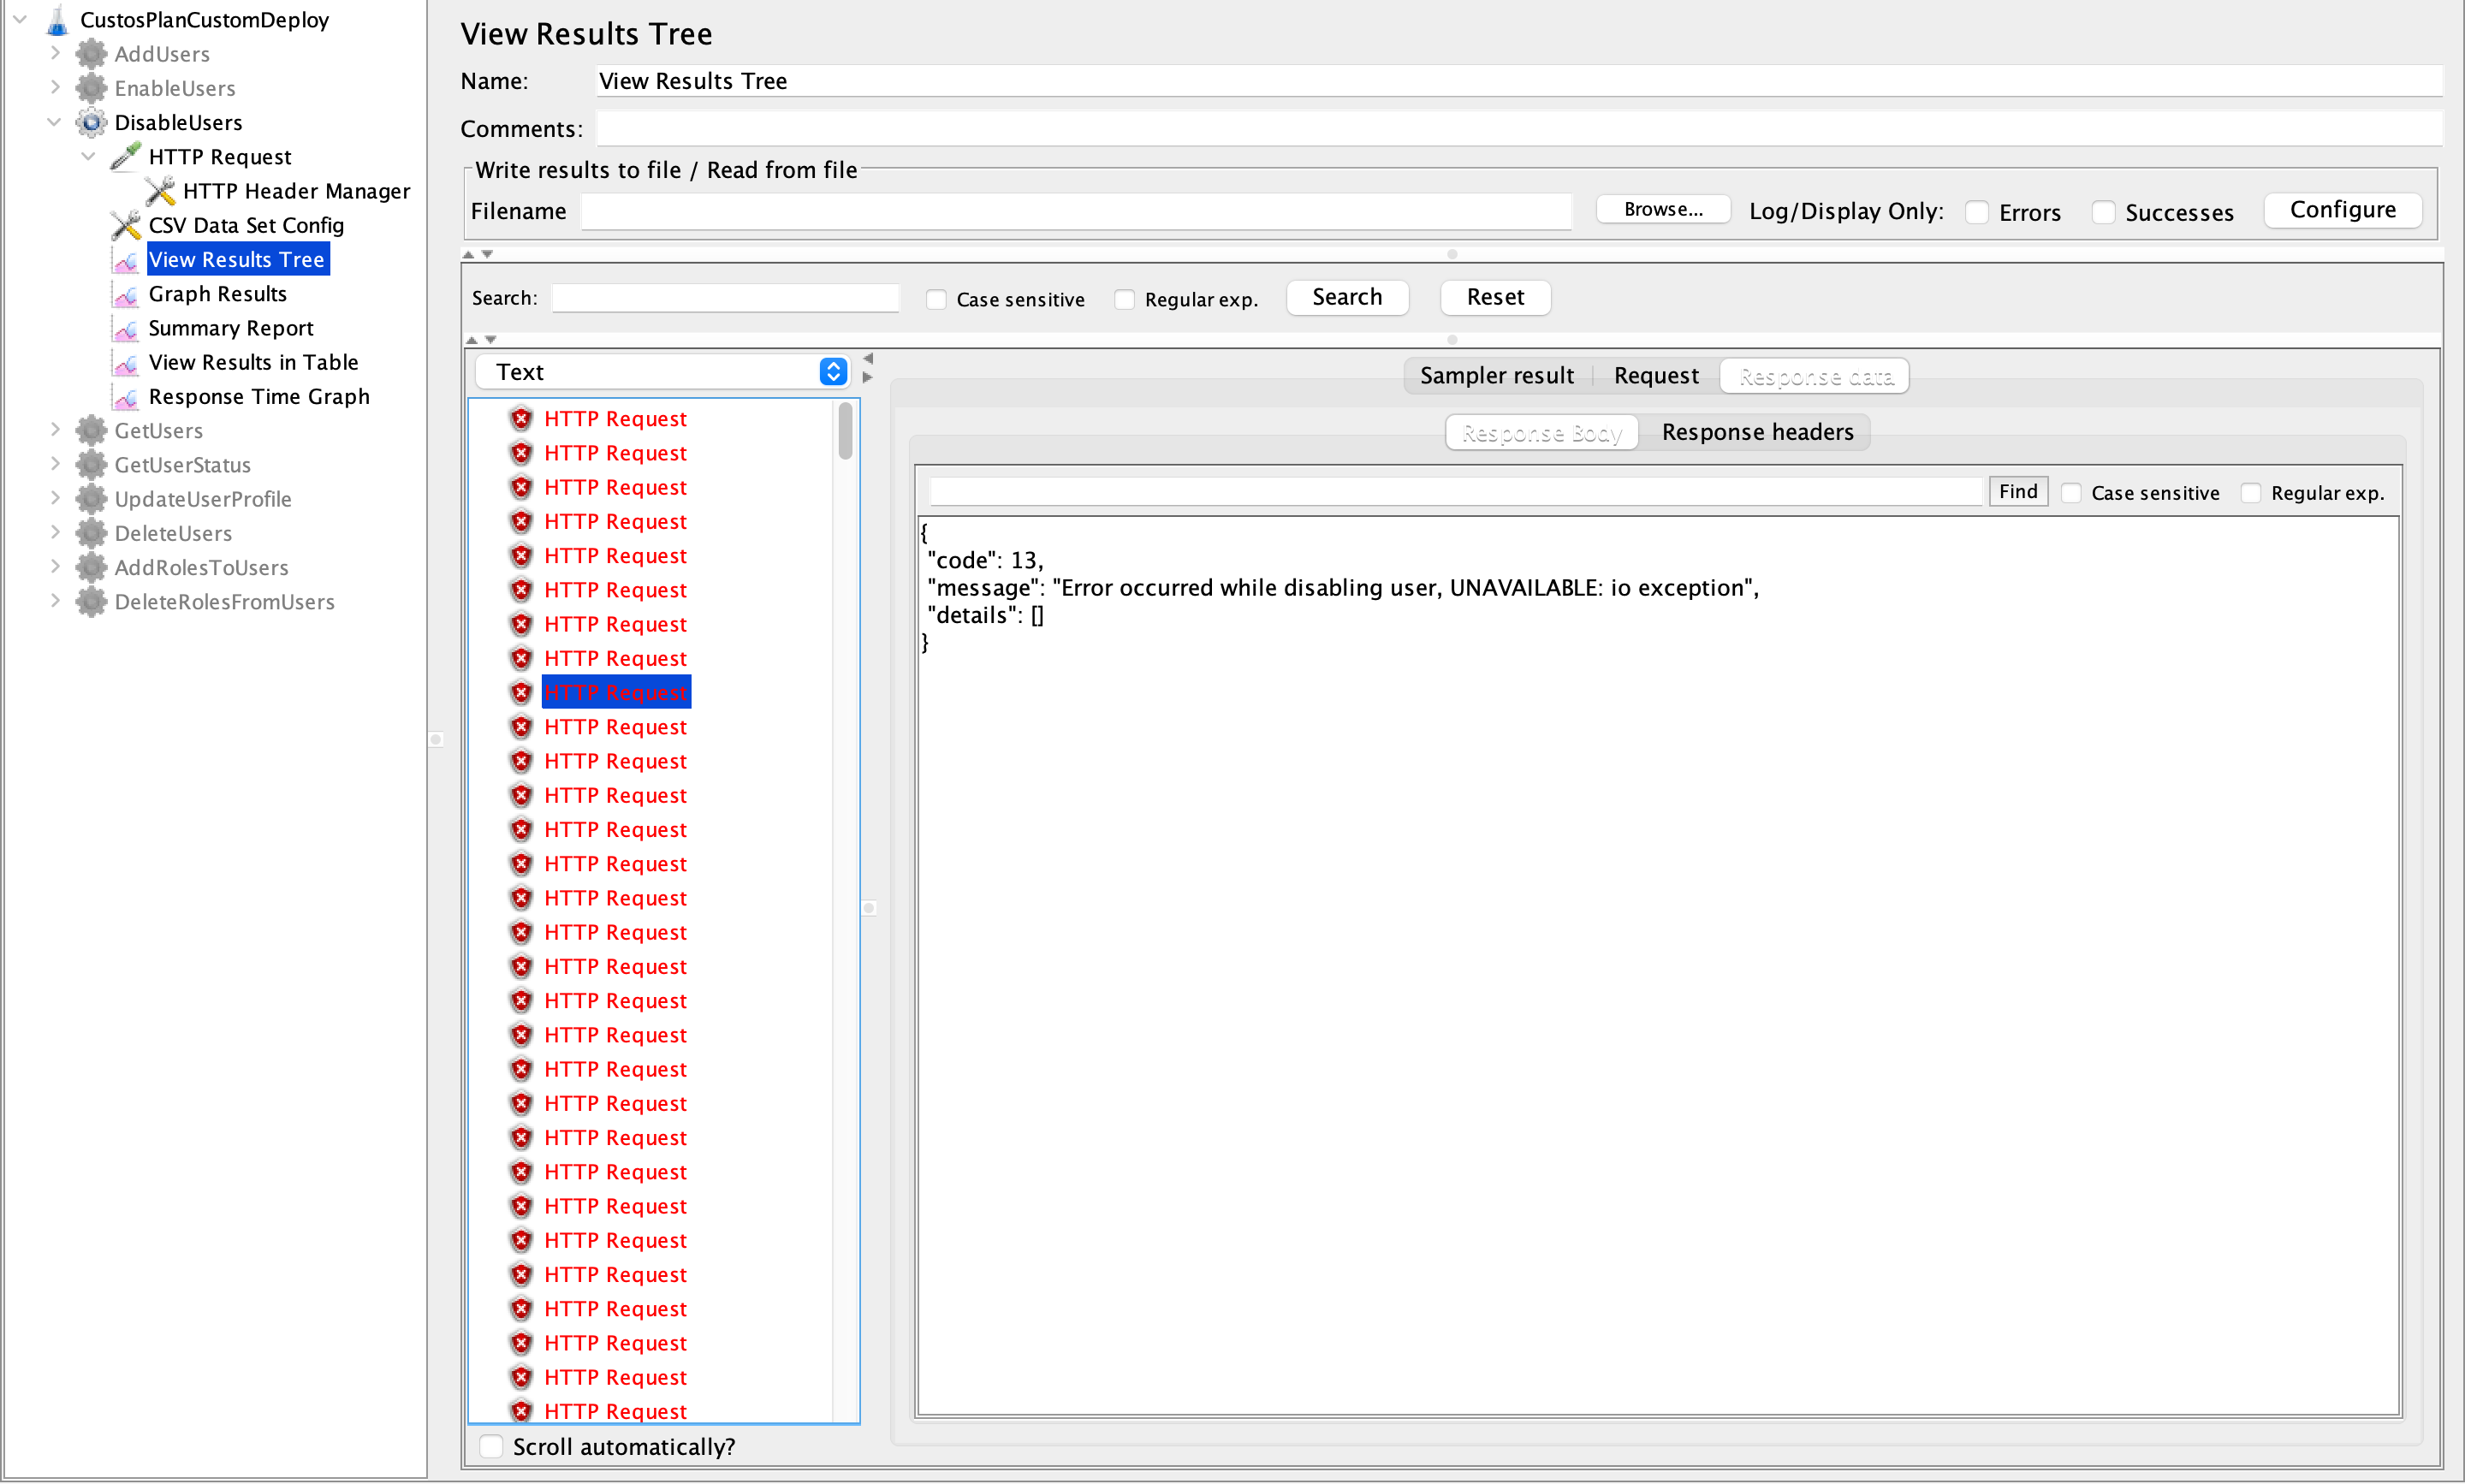
Task: Click the Filename input field
Action: tap(1076, 212)
